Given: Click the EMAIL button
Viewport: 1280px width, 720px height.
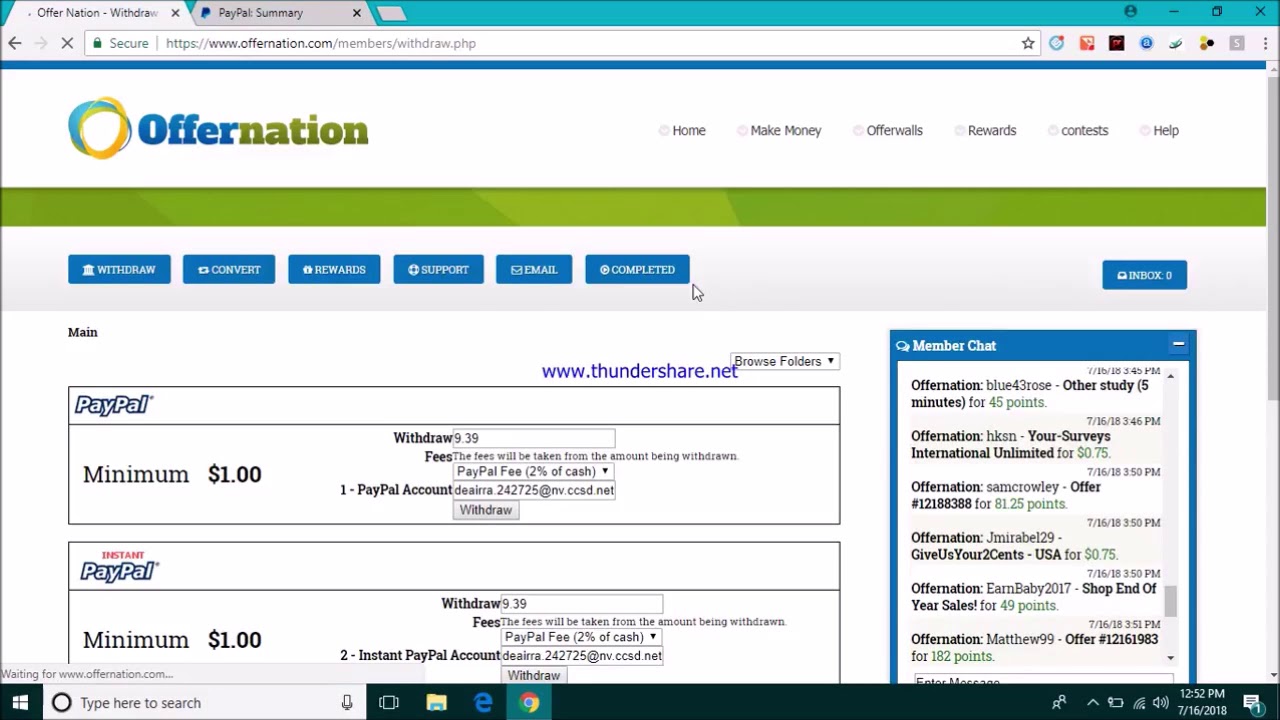Looking at the screenshot, I should [534, 270].
